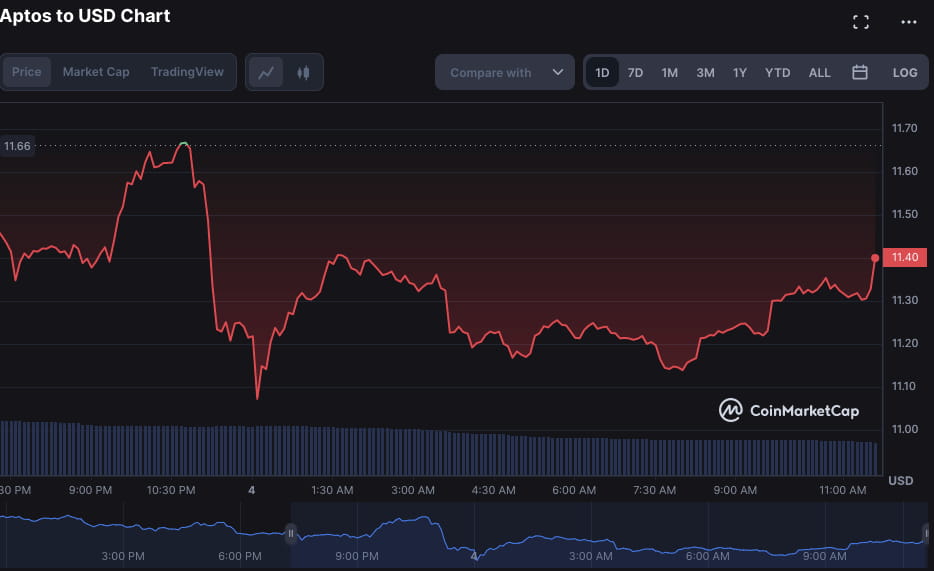This screenshot has height=571, width=934.
Task: Select YTD time range
Action: click(x=777, y=73)
